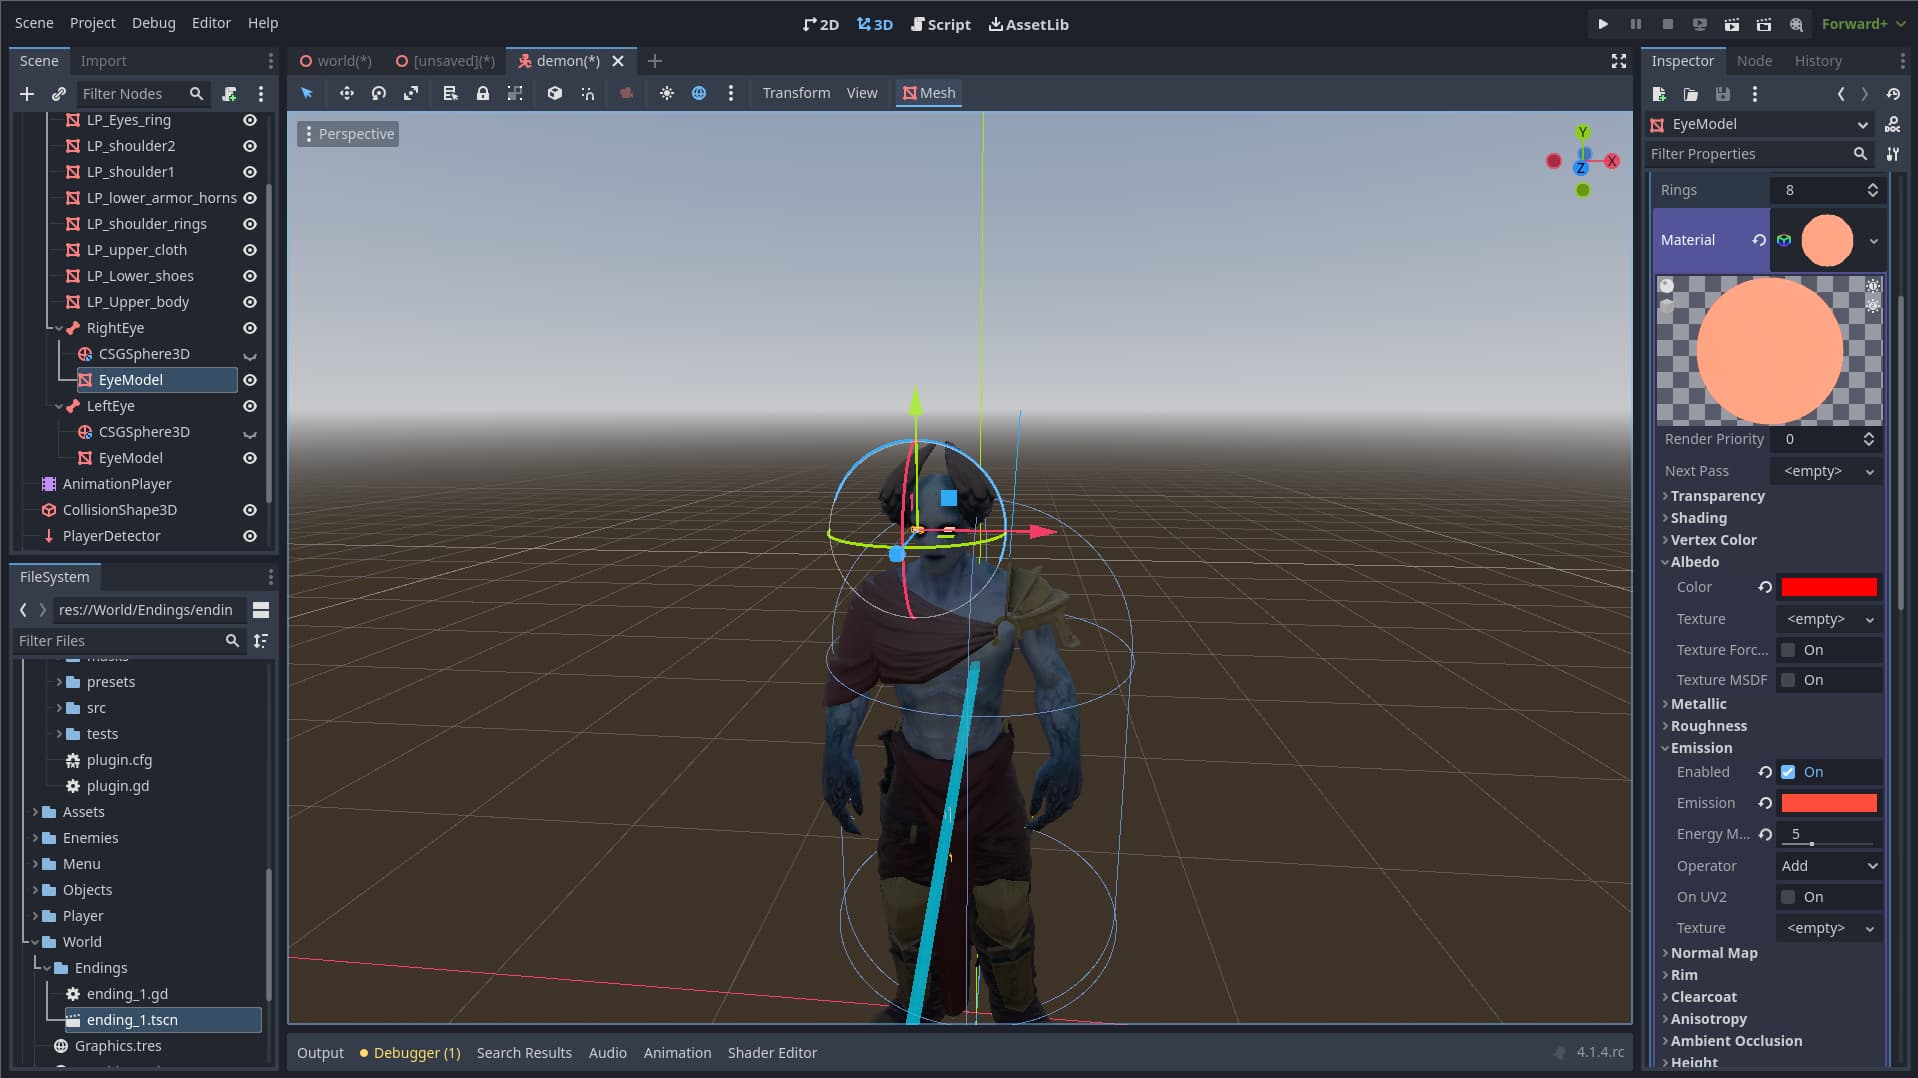The width and height of the screenshot is (1918, 1078).
Task: Click the Emission color swatch
Action: point(1829,803)
